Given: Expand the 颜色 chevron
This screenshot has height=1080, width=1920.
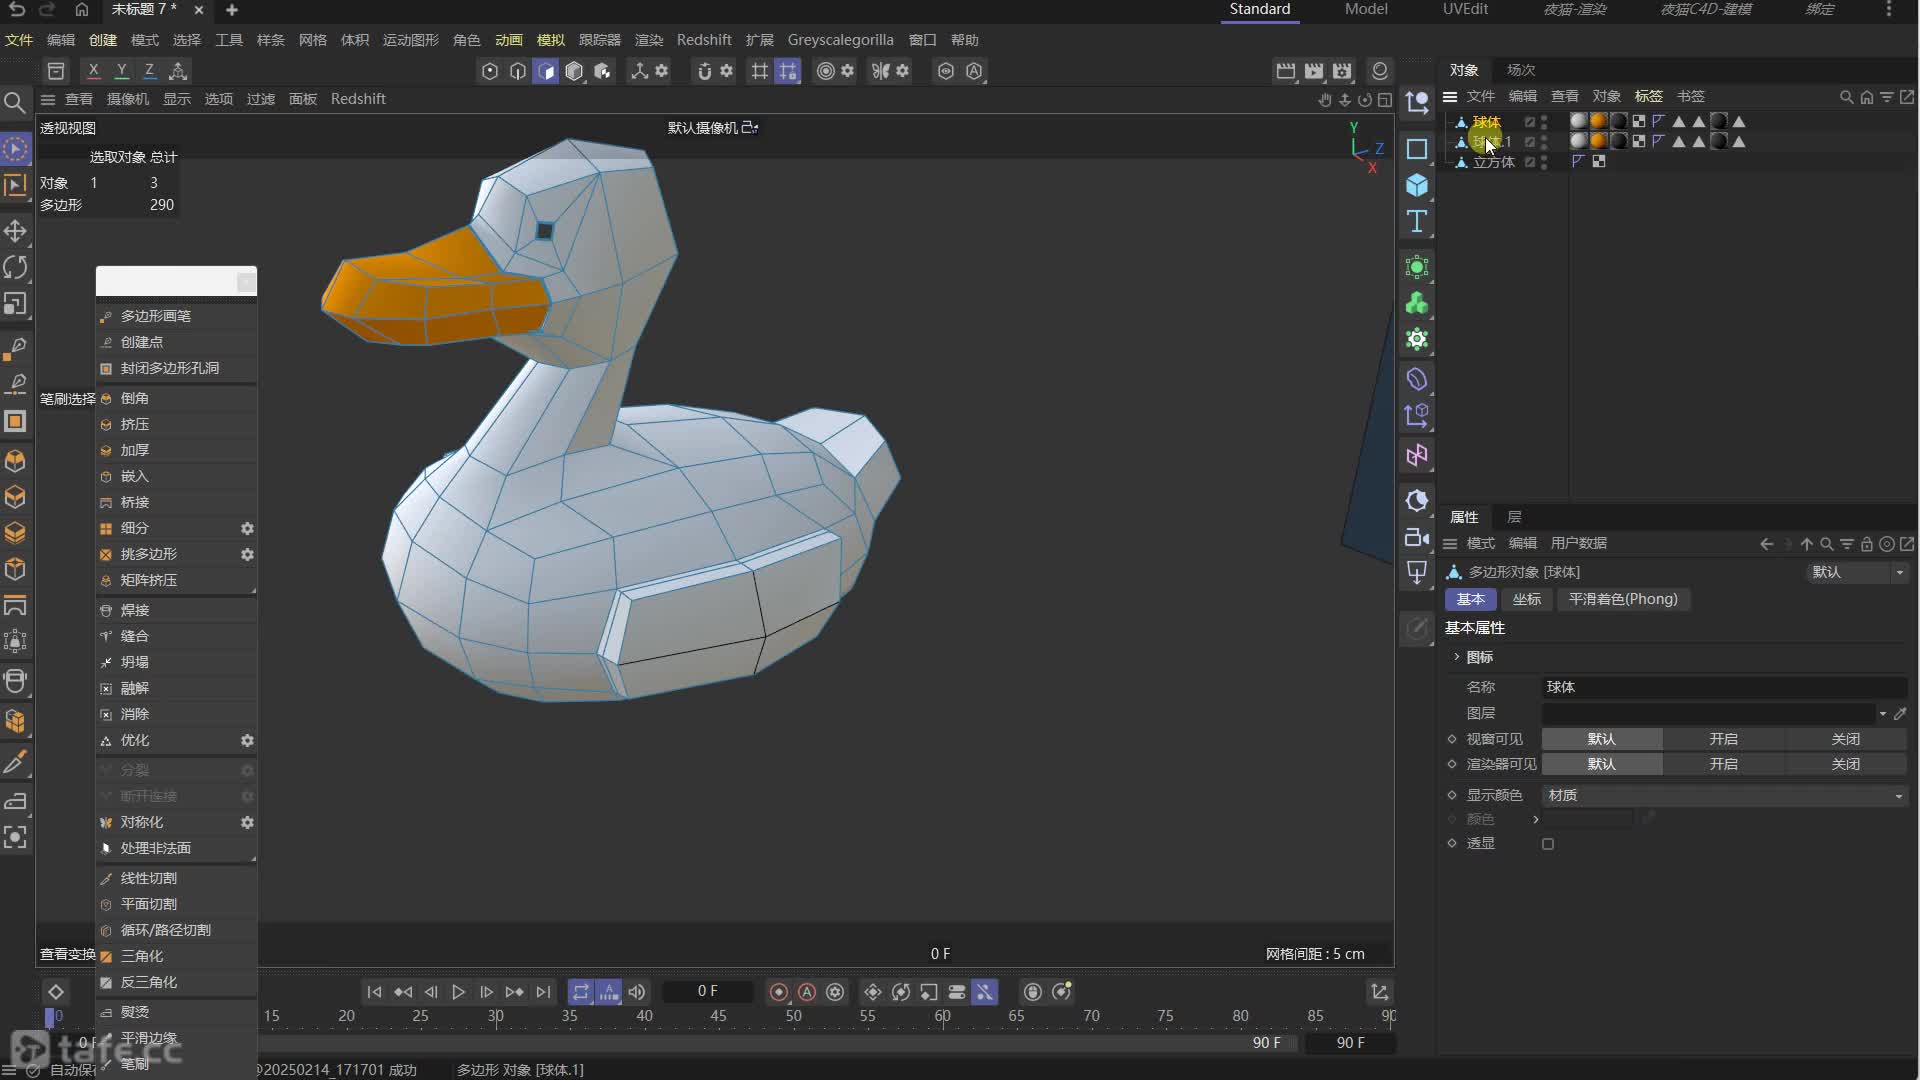Looking at the screenshot, I should pyautogui.click(x=1536, y=819).
